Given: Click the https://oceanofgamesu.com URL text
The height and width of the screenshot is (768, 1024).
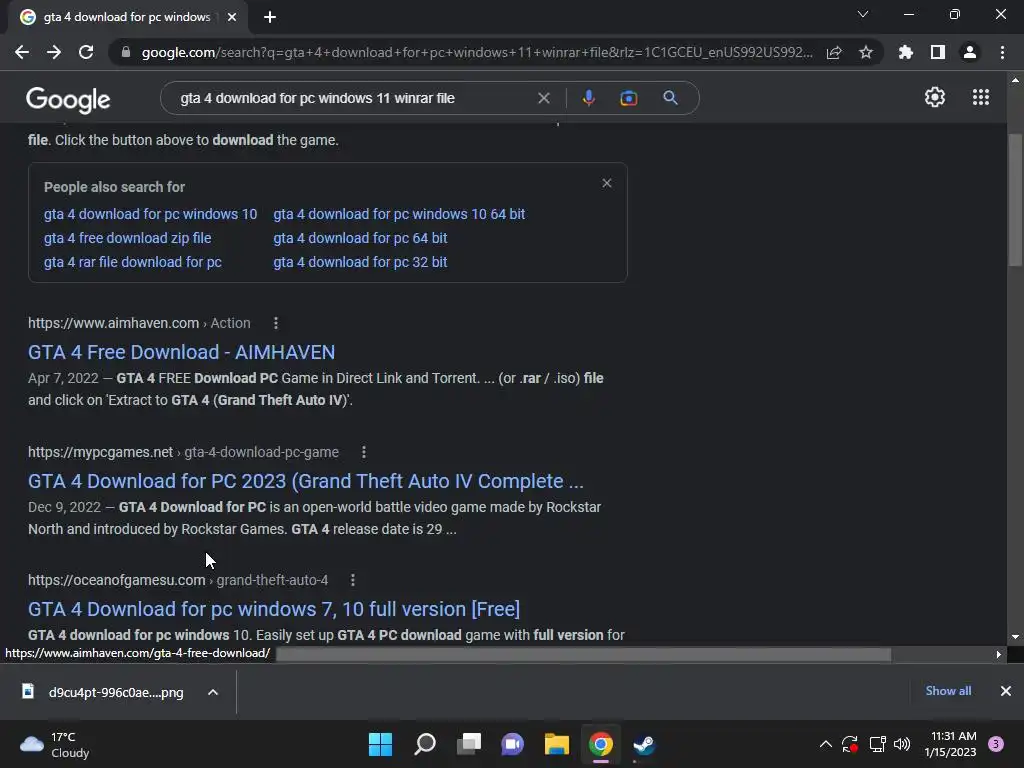Looking at the screenshot, I should (117, 580).
